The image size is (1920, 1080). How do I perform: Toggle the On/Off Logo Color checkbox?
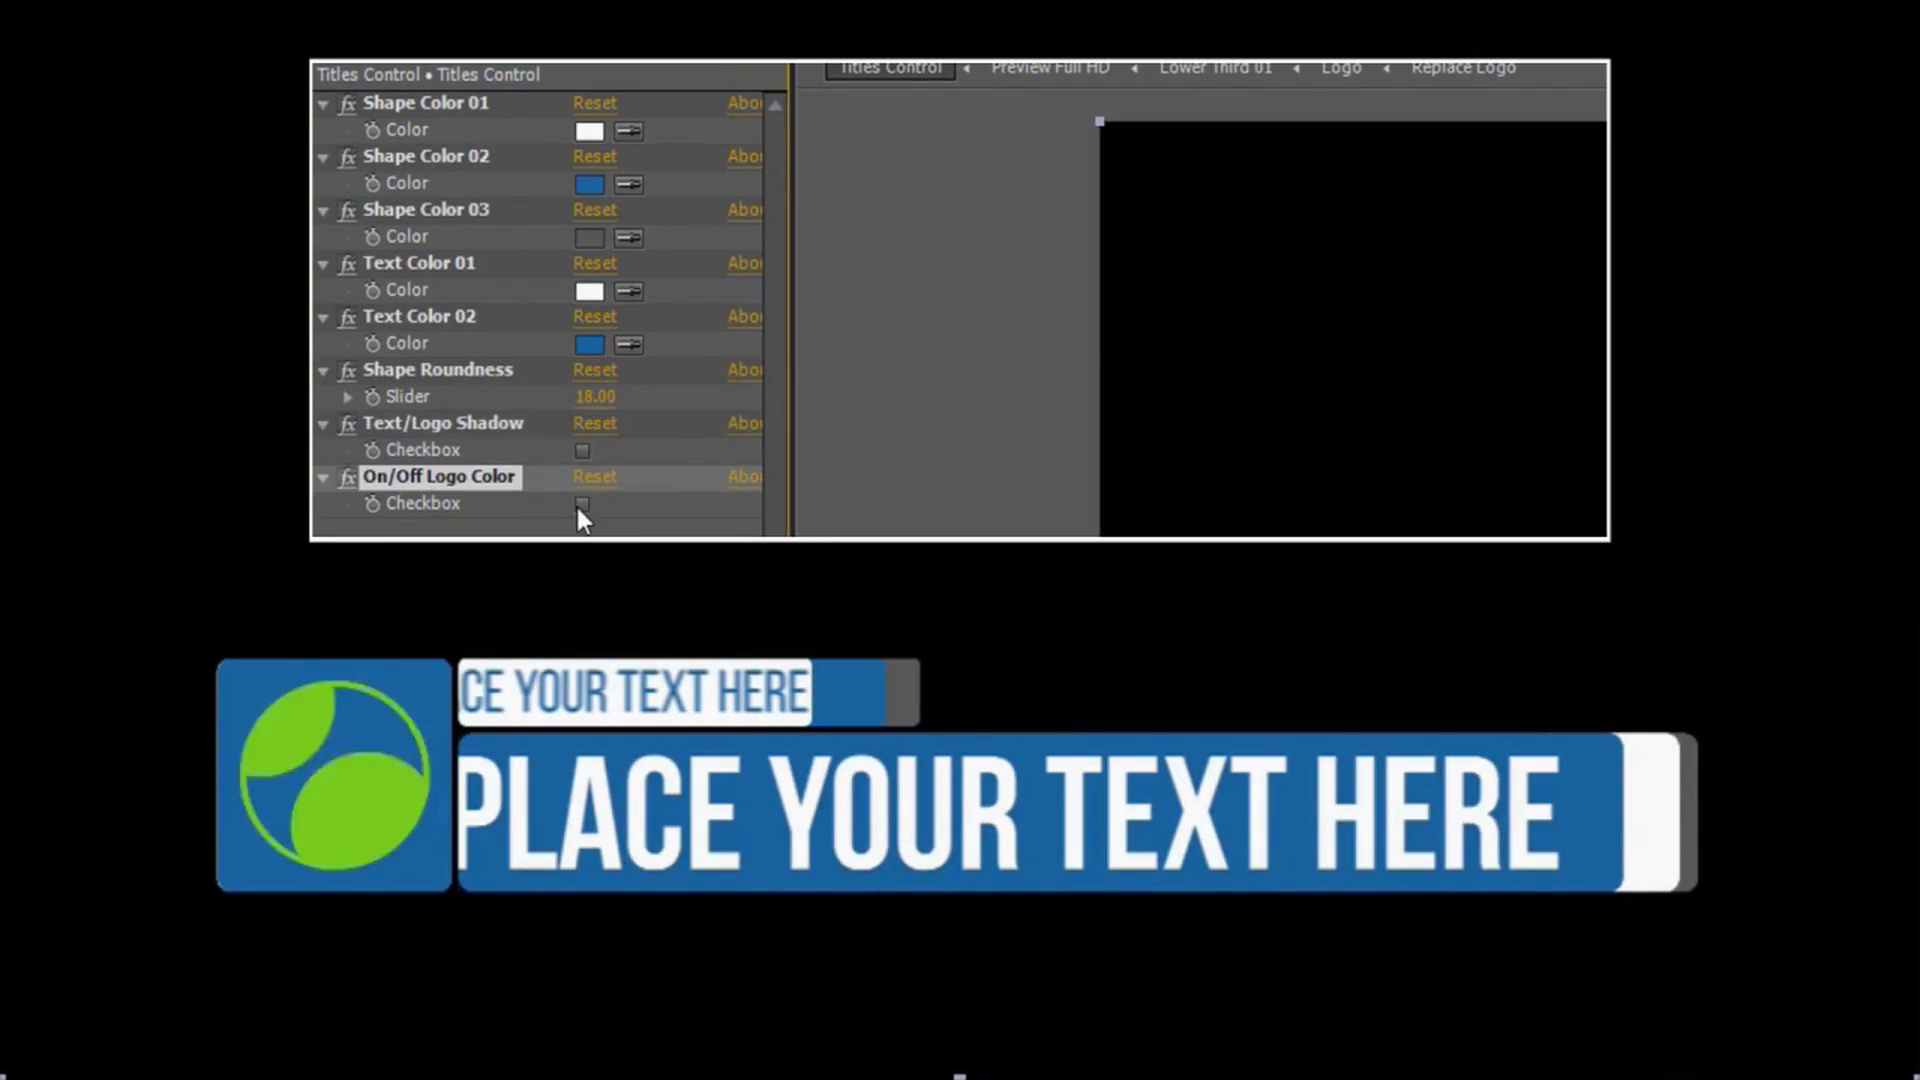click(582, 503)
